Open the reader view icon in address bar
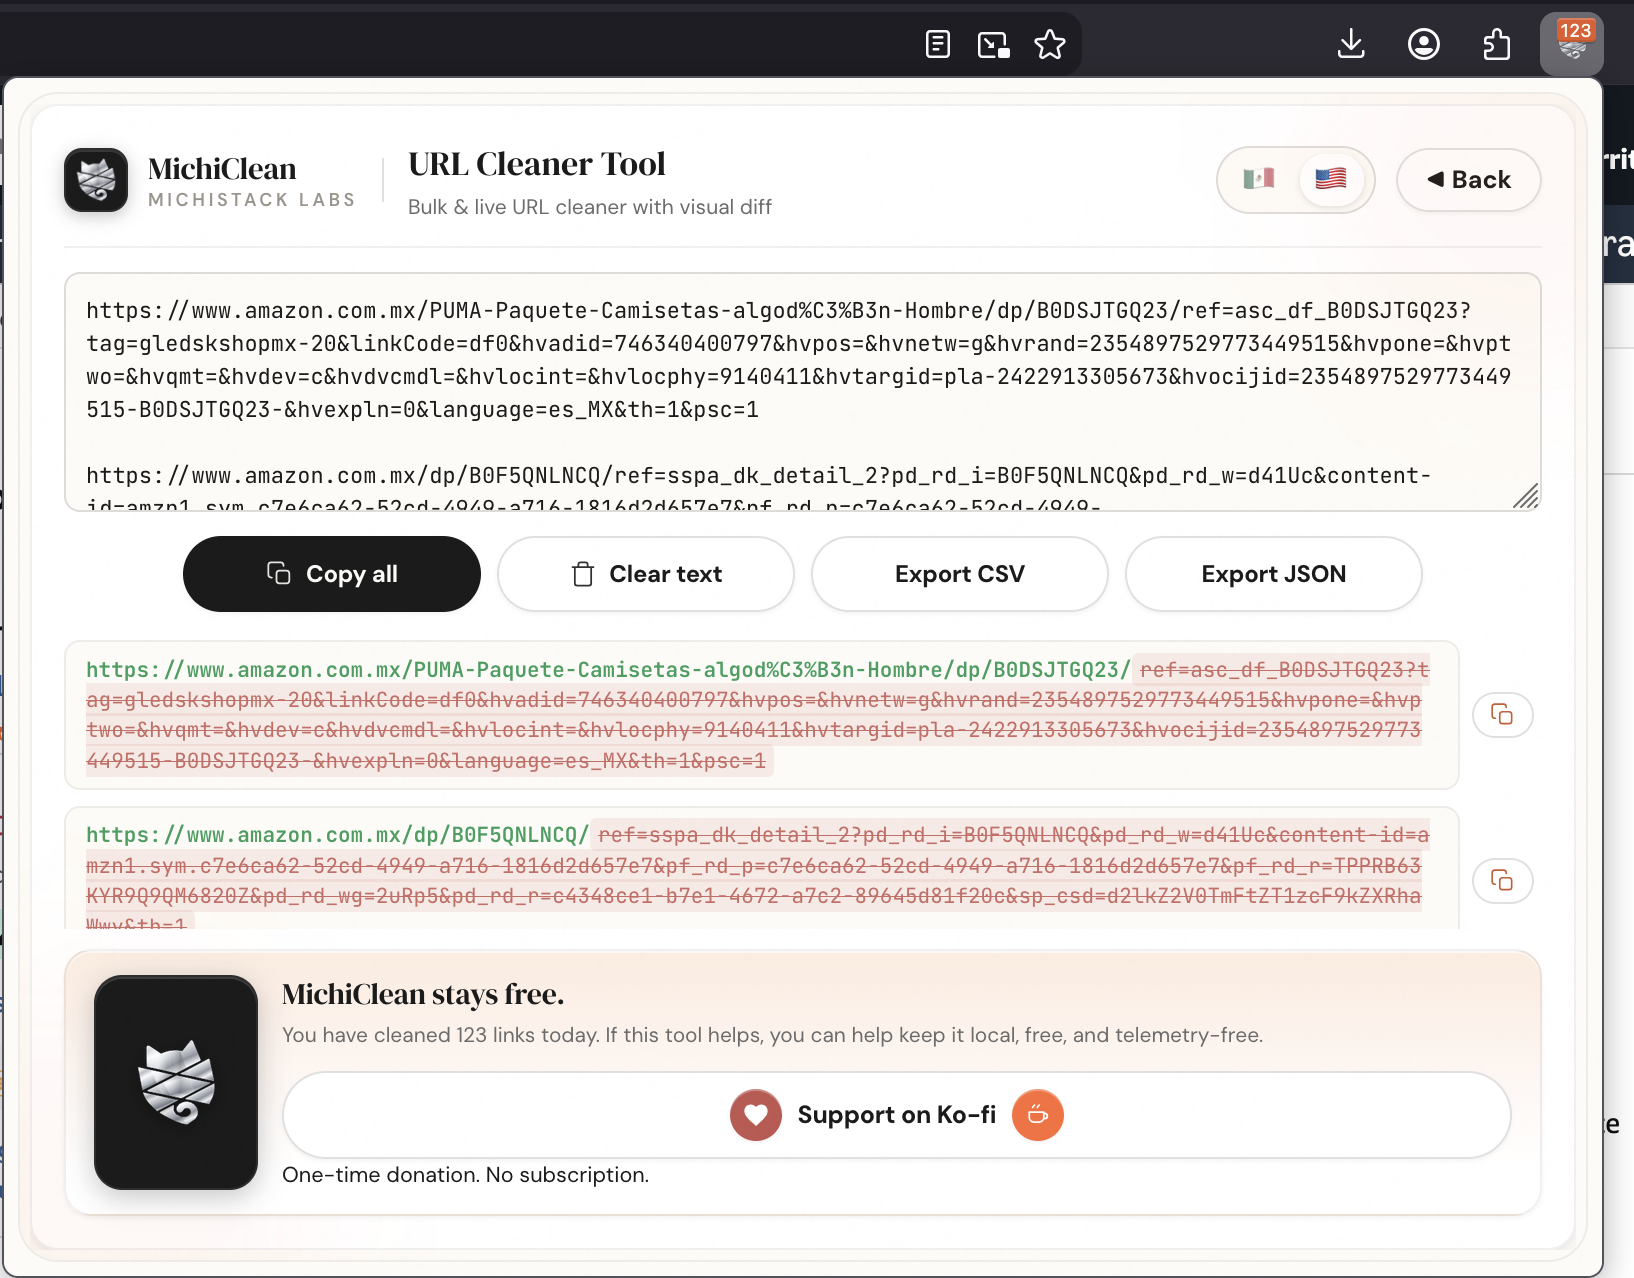 coord(937,44)
